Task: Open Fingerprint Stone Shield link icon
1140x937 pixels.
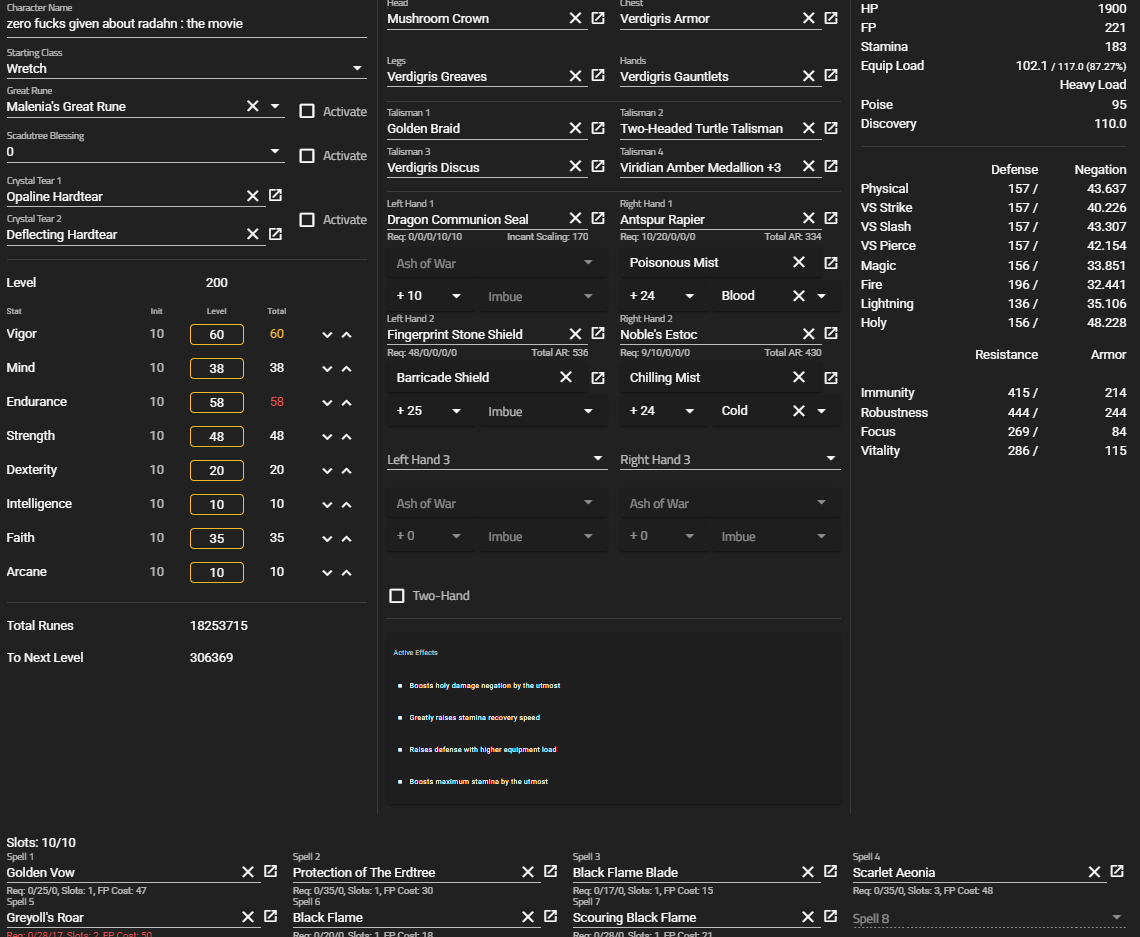Action: pos(598,334)
